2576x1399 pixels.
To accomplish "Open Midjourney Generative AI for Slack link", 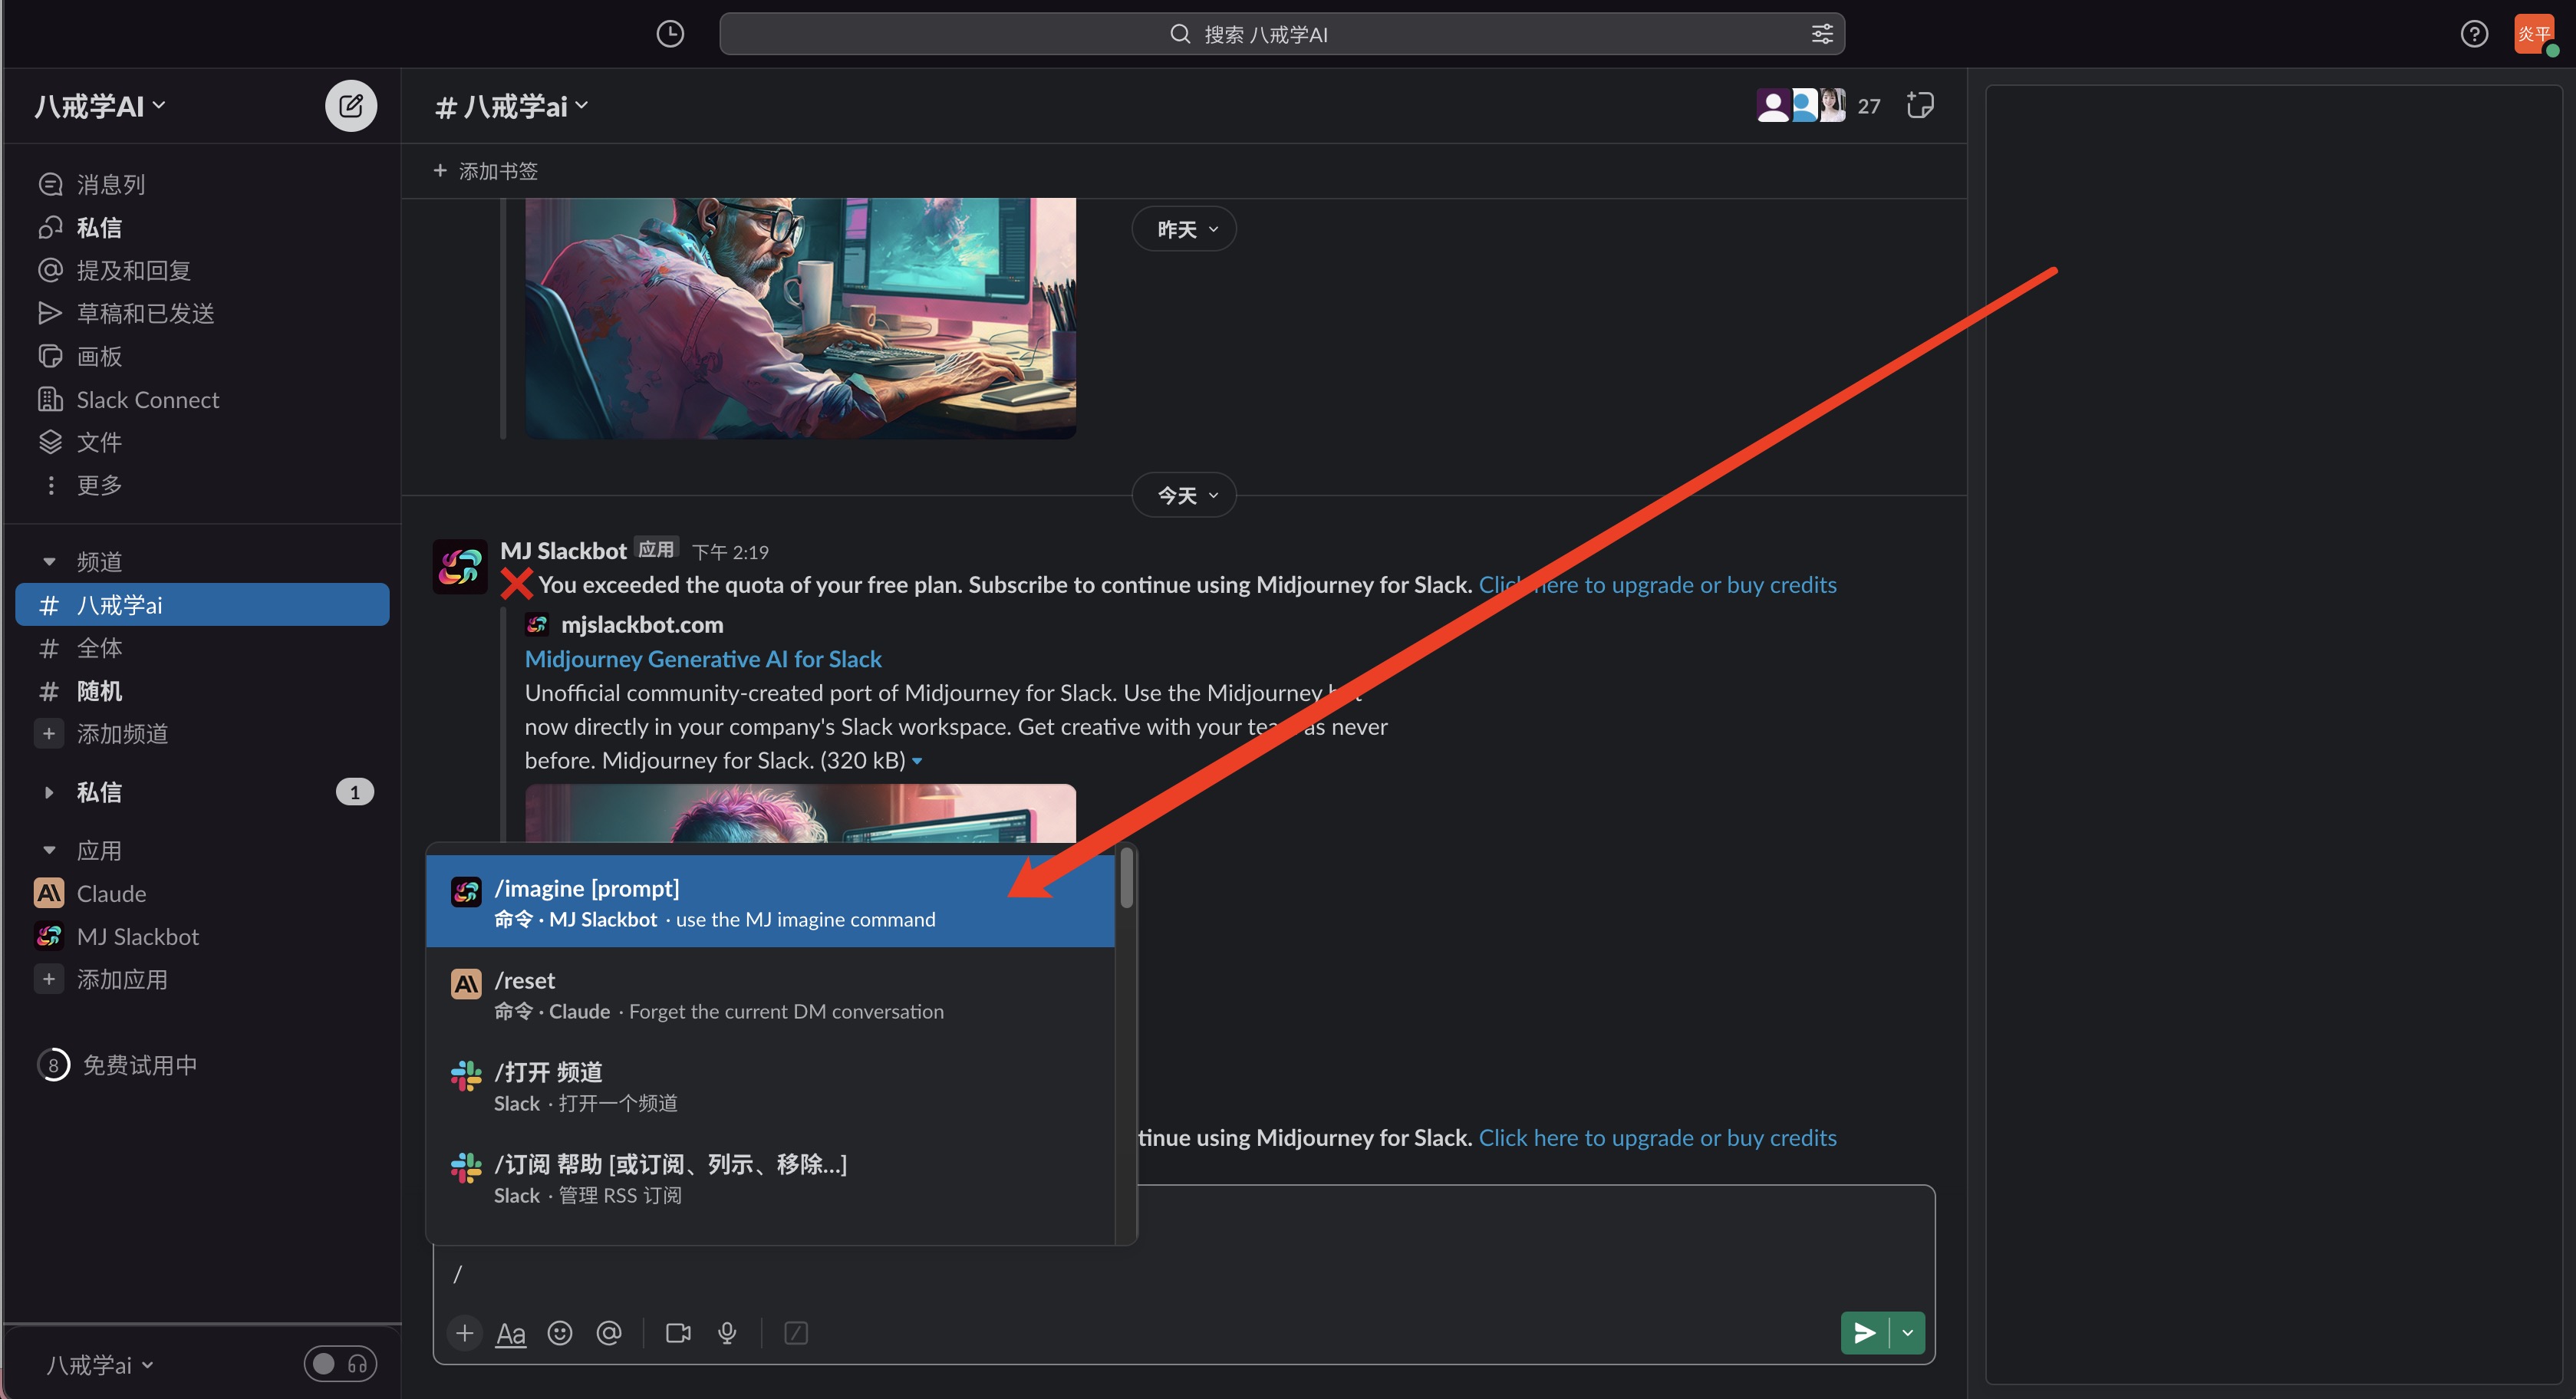I will 703,659.
